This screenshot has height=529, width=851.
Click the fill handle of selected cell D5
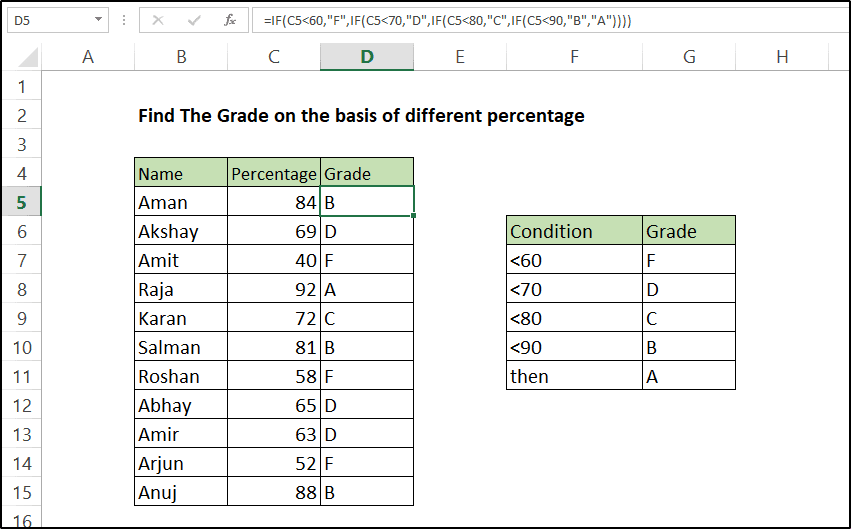414,215
